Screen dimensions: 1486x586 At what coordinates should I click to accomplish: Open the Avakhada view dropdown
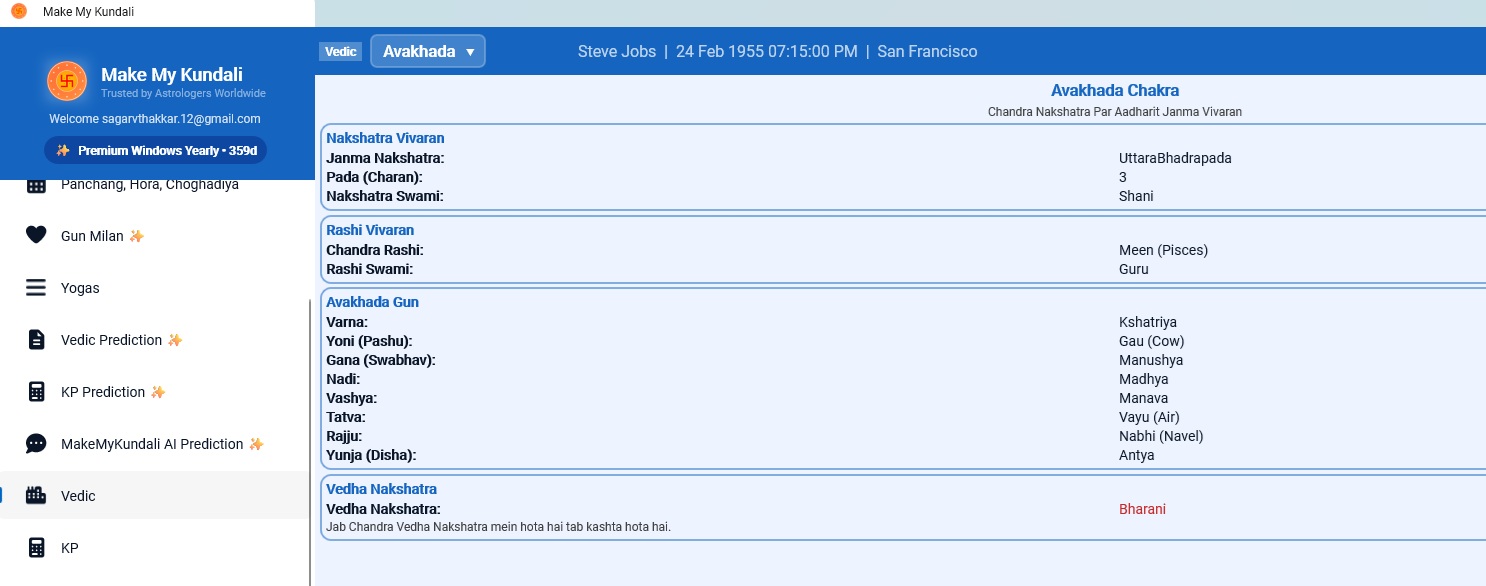coord(428,51)
